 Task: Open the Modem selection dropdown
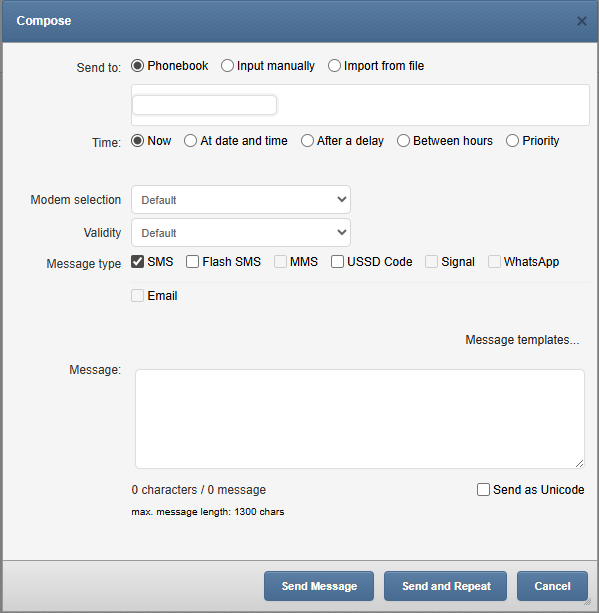coord(241,200)
